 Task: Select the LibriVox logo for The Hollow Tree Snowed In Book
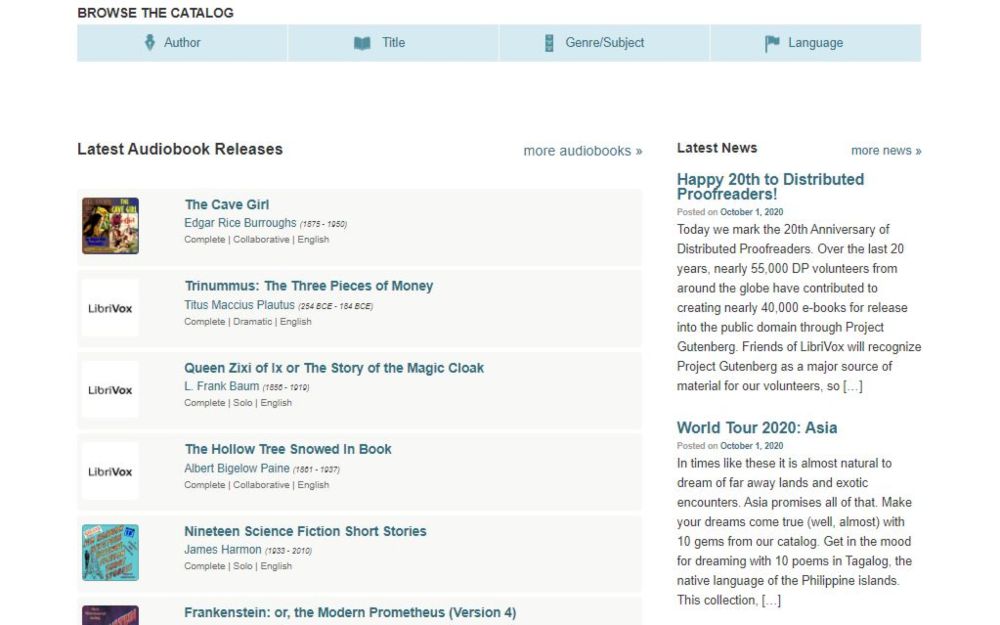click(110, 470)
